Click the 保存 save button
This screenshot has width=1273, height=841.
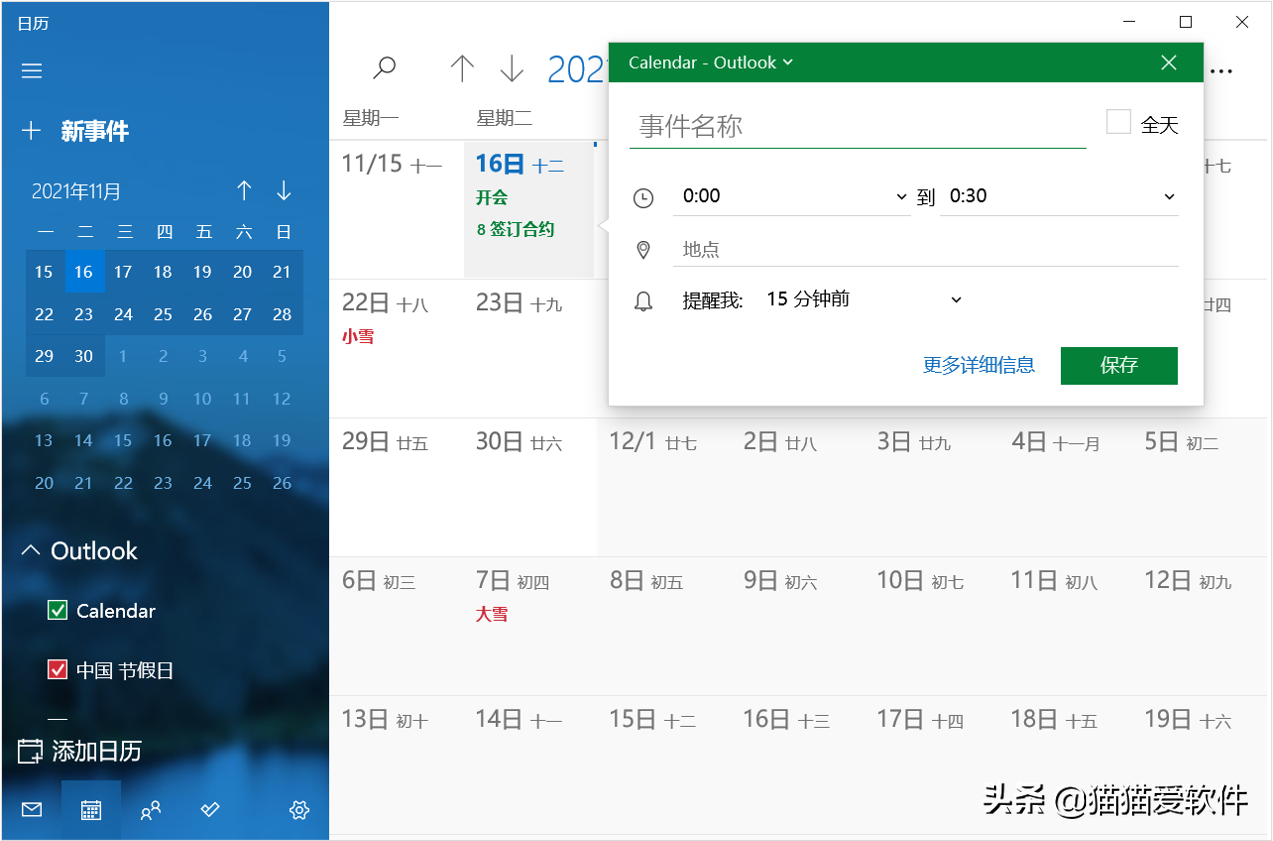pos(1118,365)
